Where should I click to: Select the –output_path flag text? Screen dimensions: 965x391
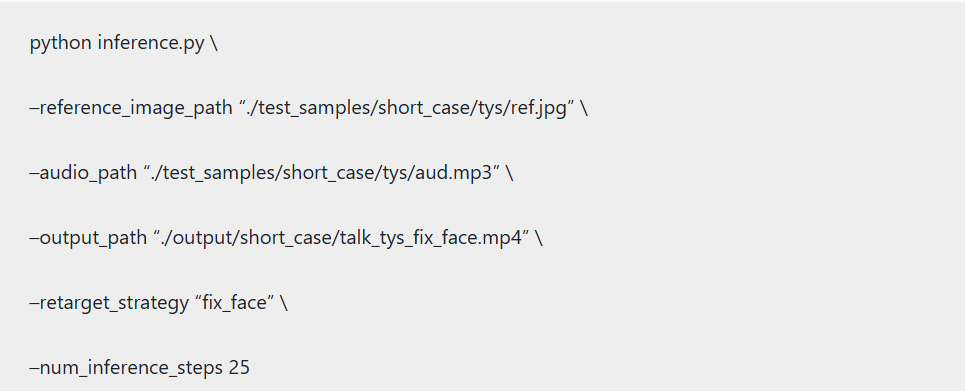pos(88,238)
